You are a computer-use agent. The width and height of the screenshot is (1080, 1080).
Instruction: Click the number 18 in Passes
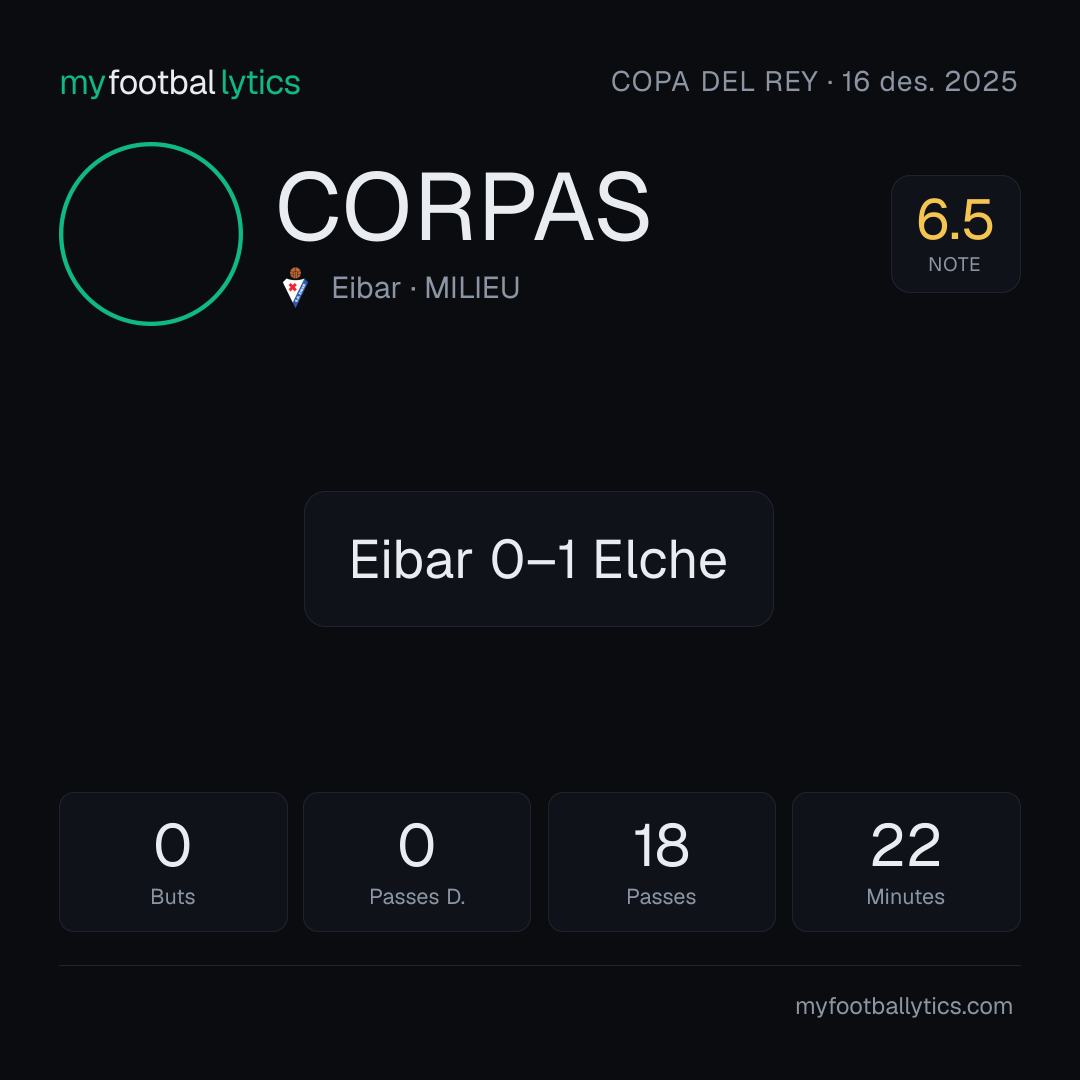[x=661, y=845]
